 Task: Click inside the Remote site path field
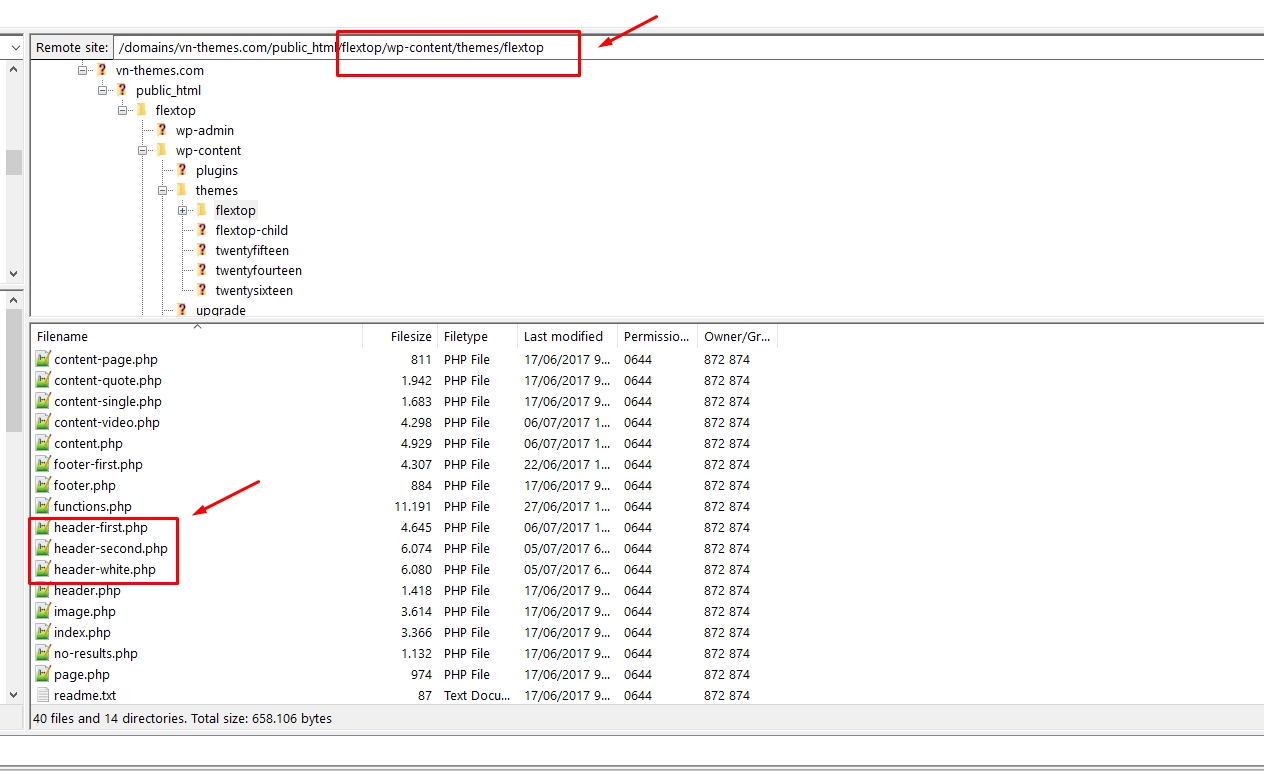(250, 46)
